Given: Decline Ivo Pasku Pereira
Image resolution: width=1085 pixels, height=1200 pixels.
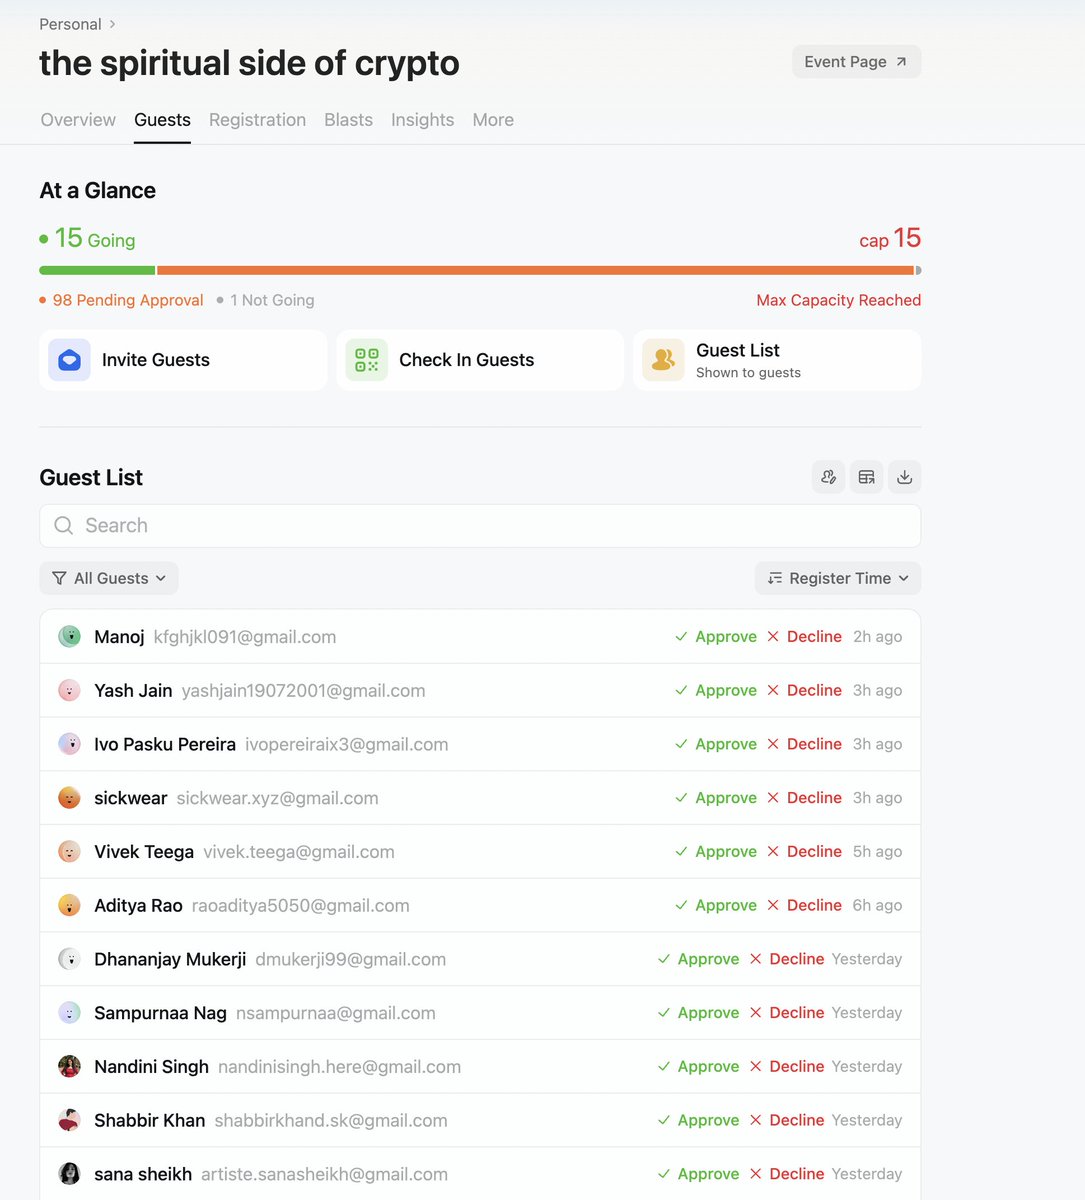Looking at the screenshot, I should click(x=804, y=744).
